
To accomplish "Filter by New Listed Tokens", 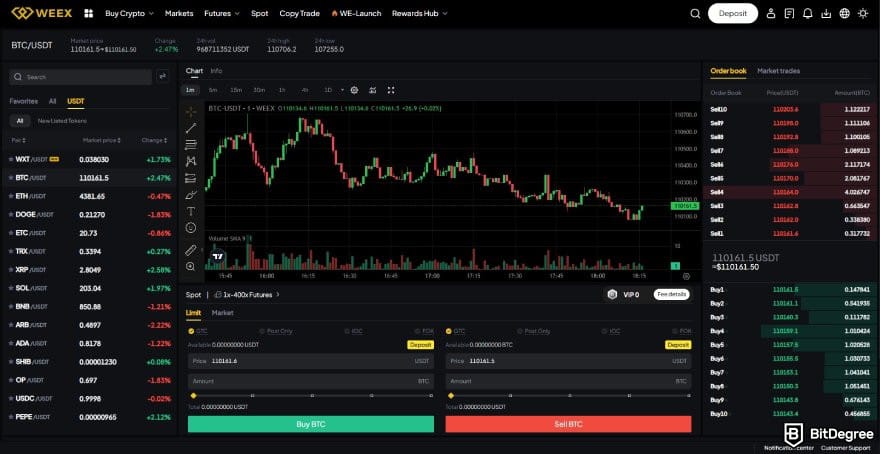I will point(62,121).
